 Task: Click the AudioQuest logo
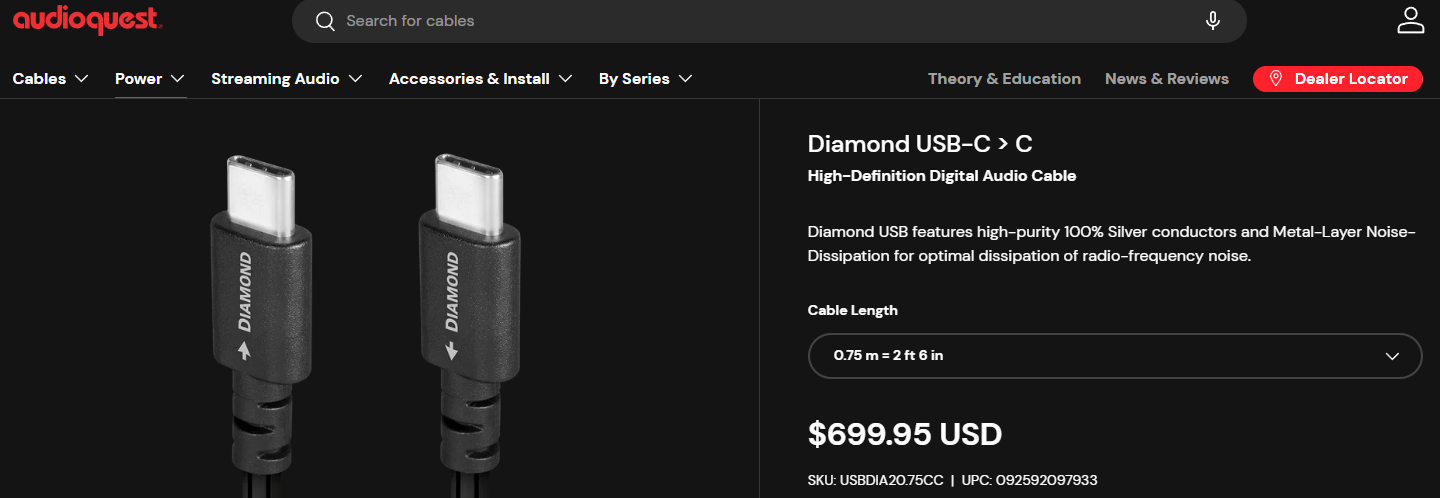click(x=88, y=21)
